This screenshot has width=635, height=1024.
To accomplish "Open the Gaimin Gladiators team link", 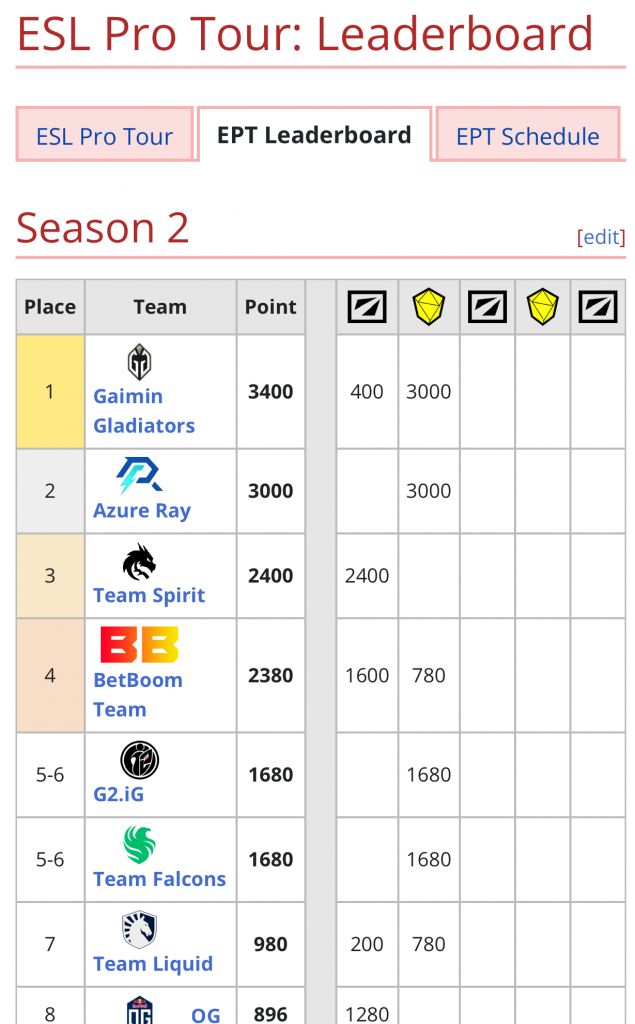I will pos(144,411).
